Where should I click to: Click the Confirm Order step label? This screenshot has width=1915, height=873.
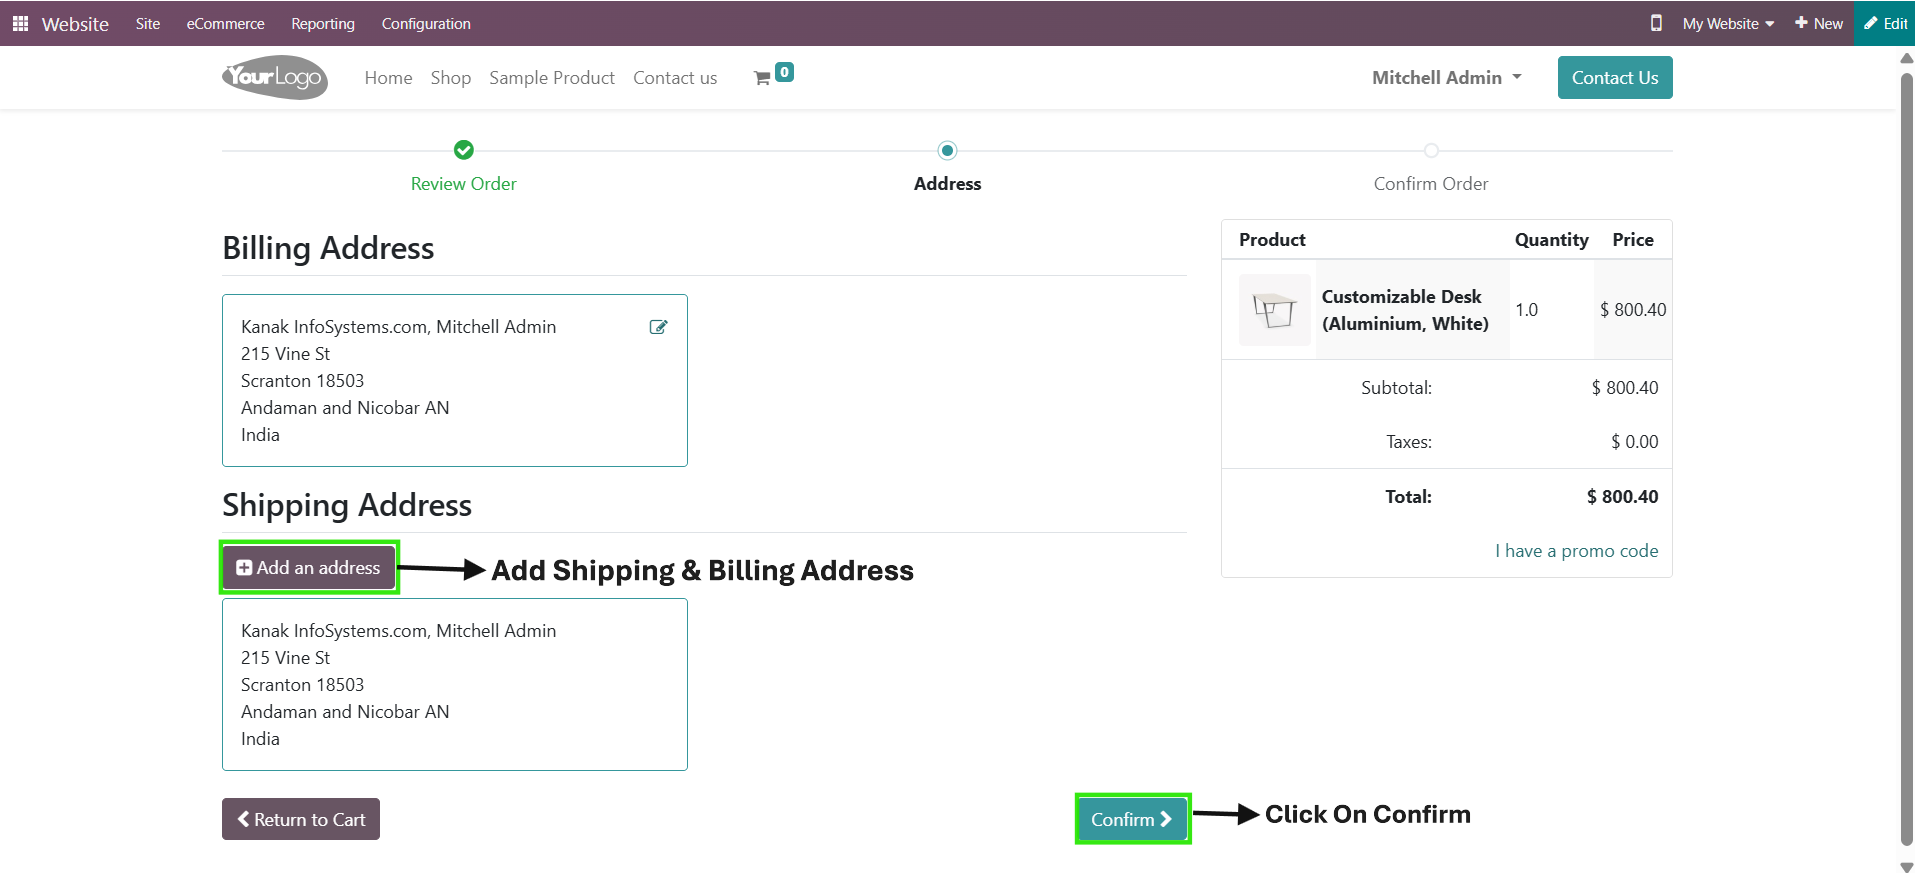click(1431, 184)
